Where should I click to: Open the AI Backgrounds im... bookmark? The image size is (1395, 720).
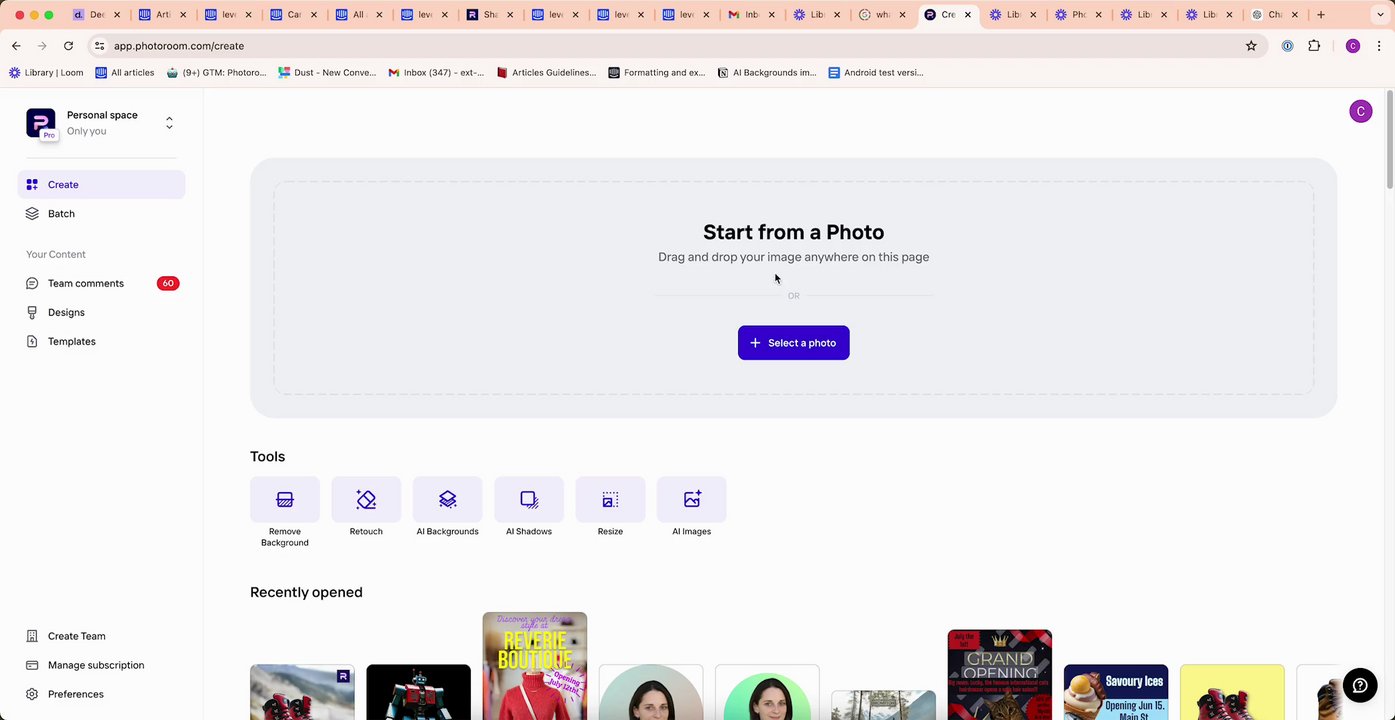click(767, 73)
